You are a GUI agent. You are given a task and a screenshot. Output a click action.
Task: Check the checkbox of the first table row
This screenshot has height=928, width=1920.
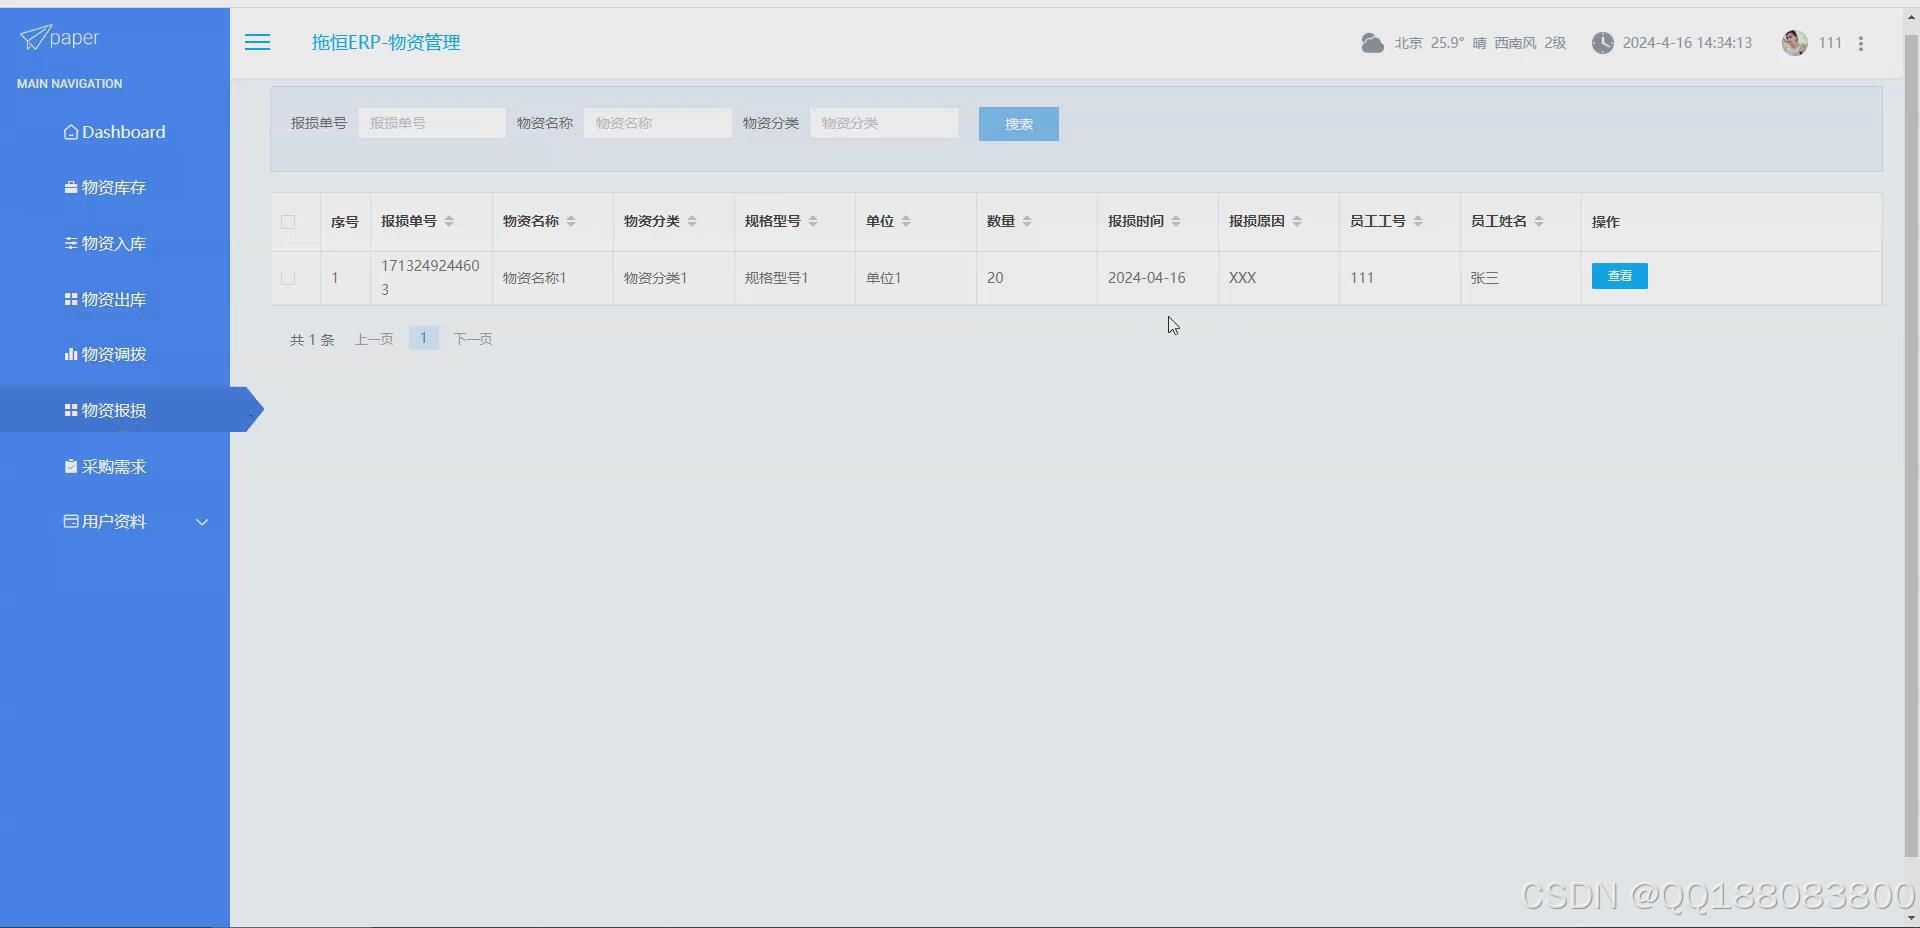[287, 278]
